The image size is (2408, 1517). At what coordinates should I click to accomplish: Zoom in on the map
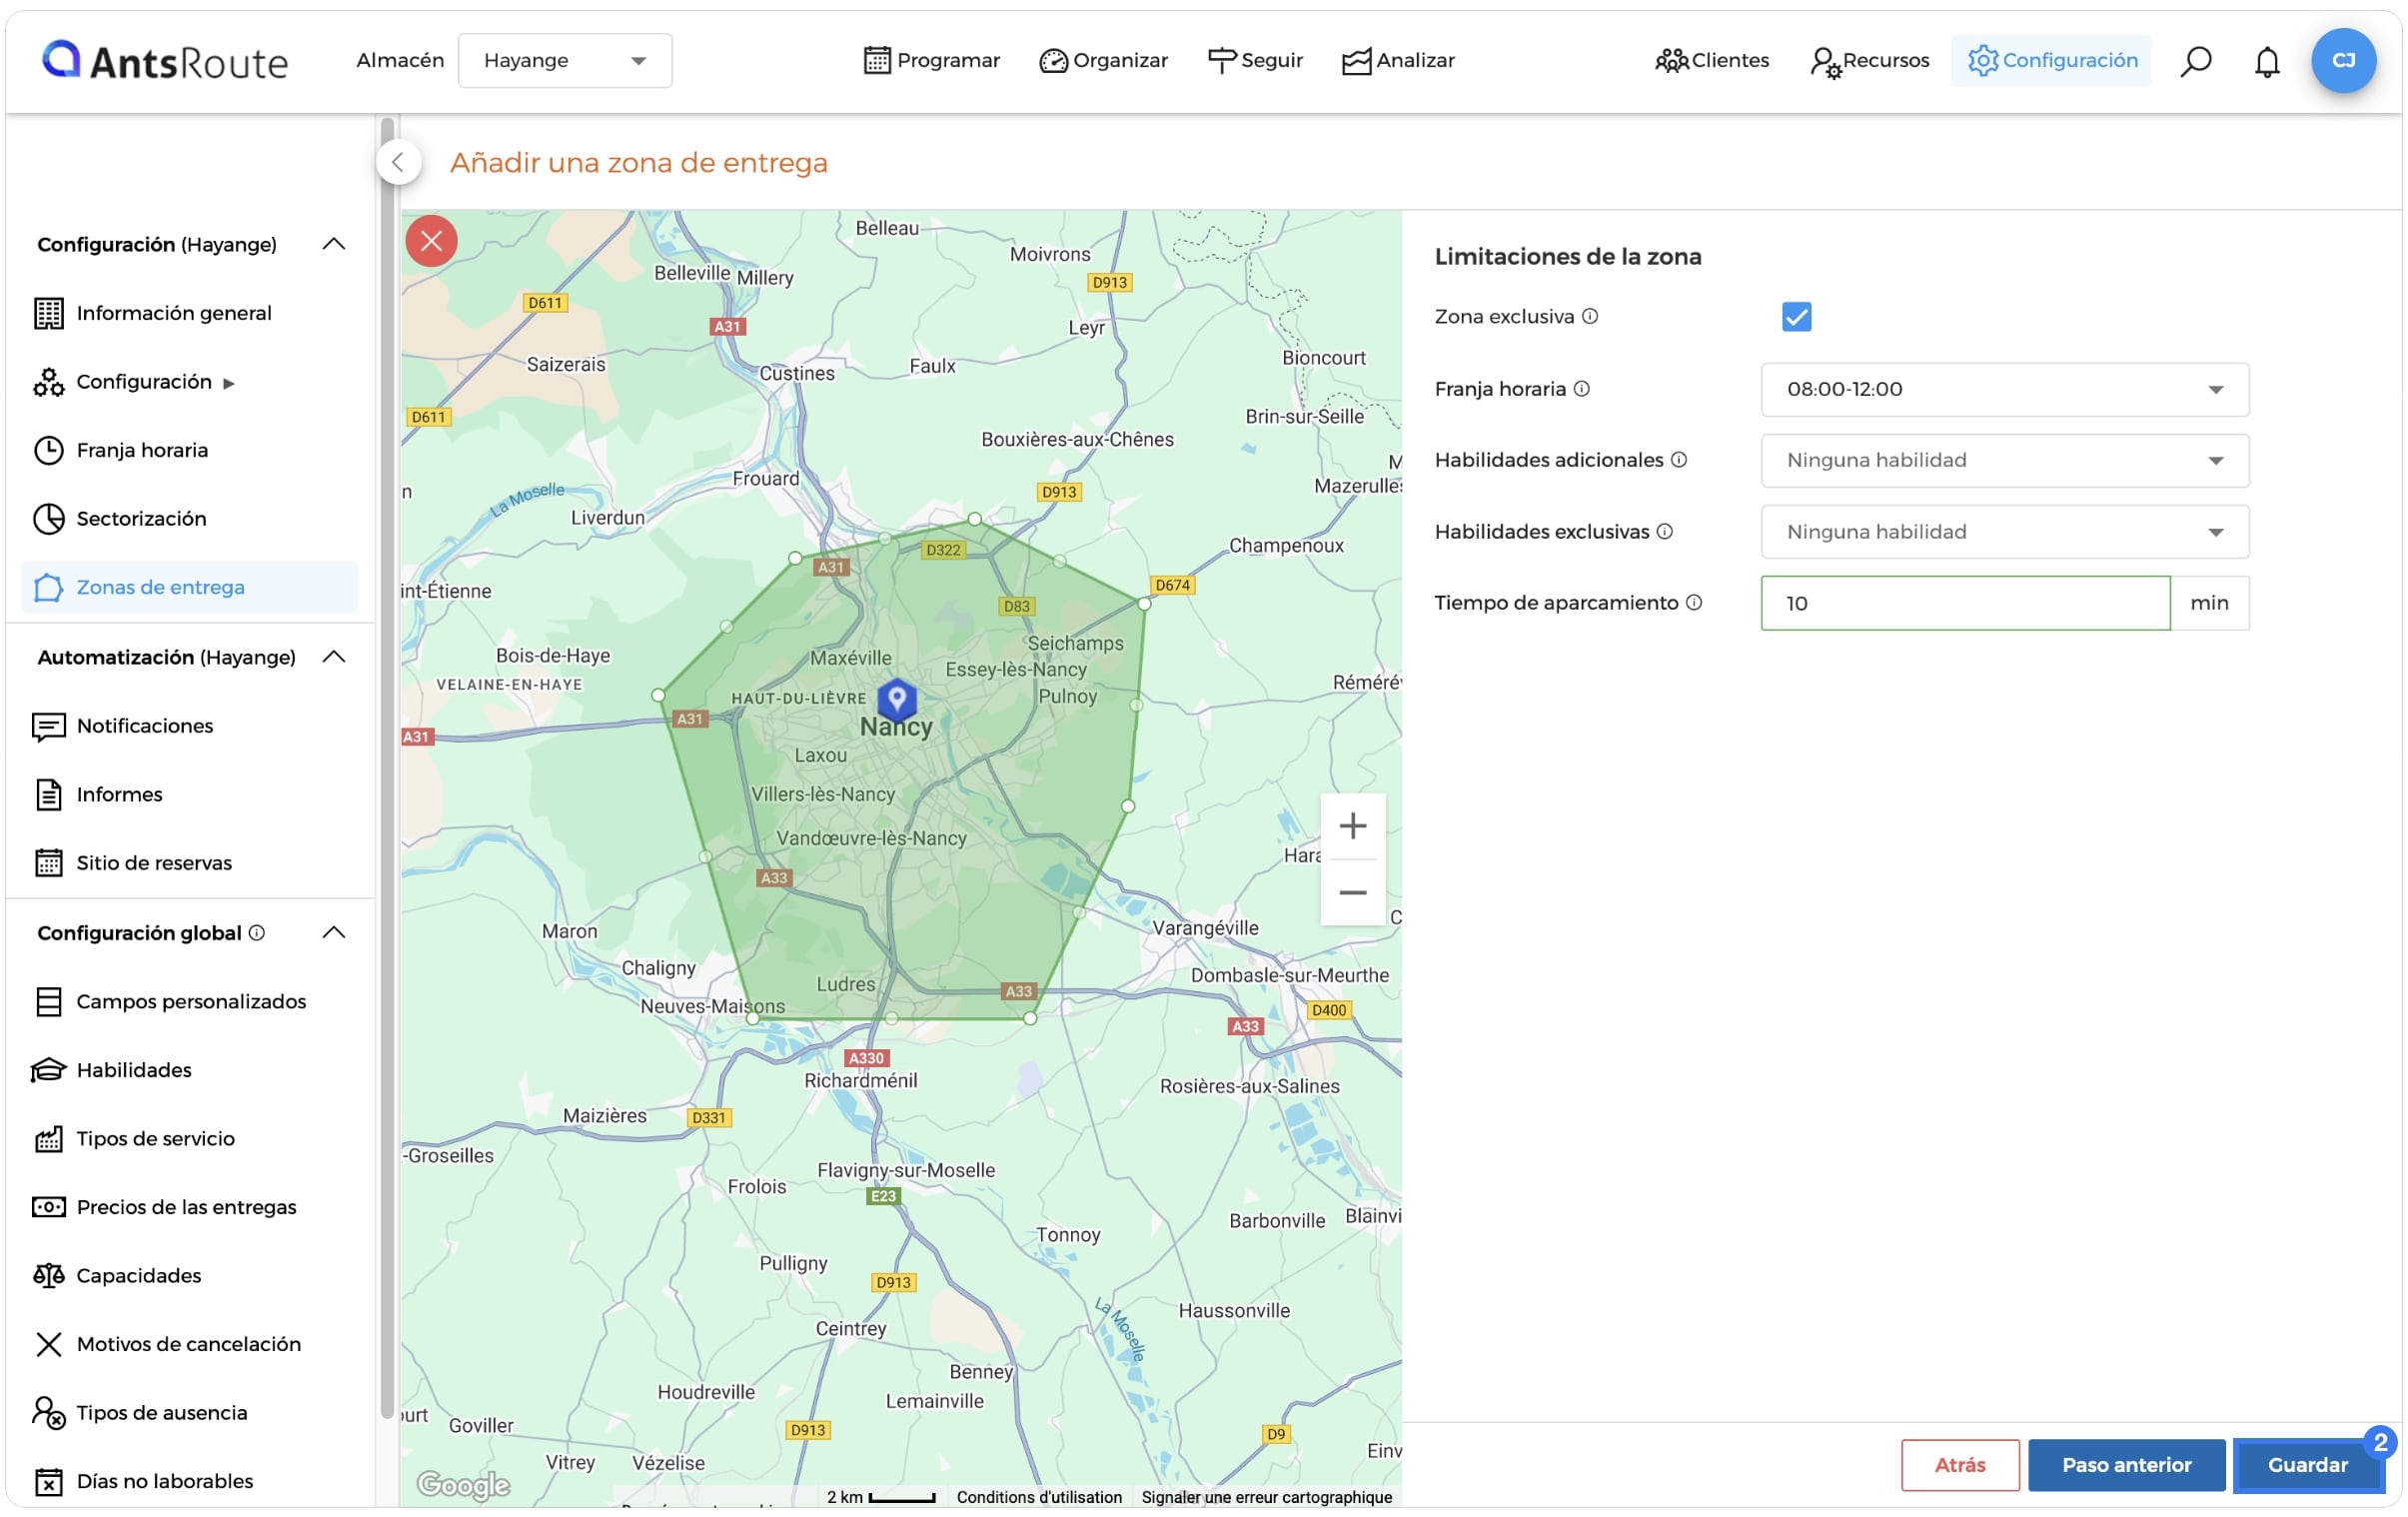1352,826
